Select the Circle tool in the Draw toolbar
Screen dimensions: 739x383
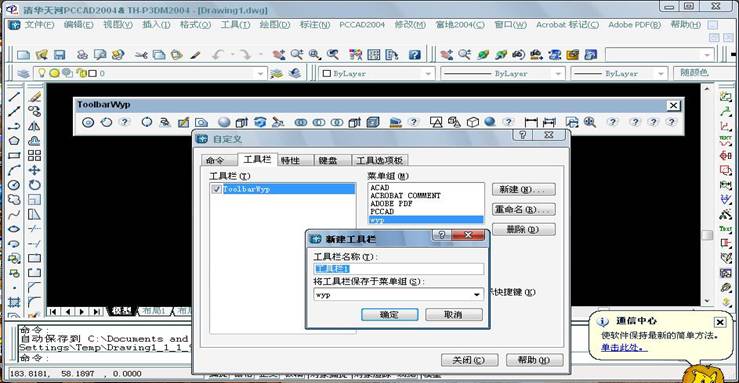[x=14, y=185]
